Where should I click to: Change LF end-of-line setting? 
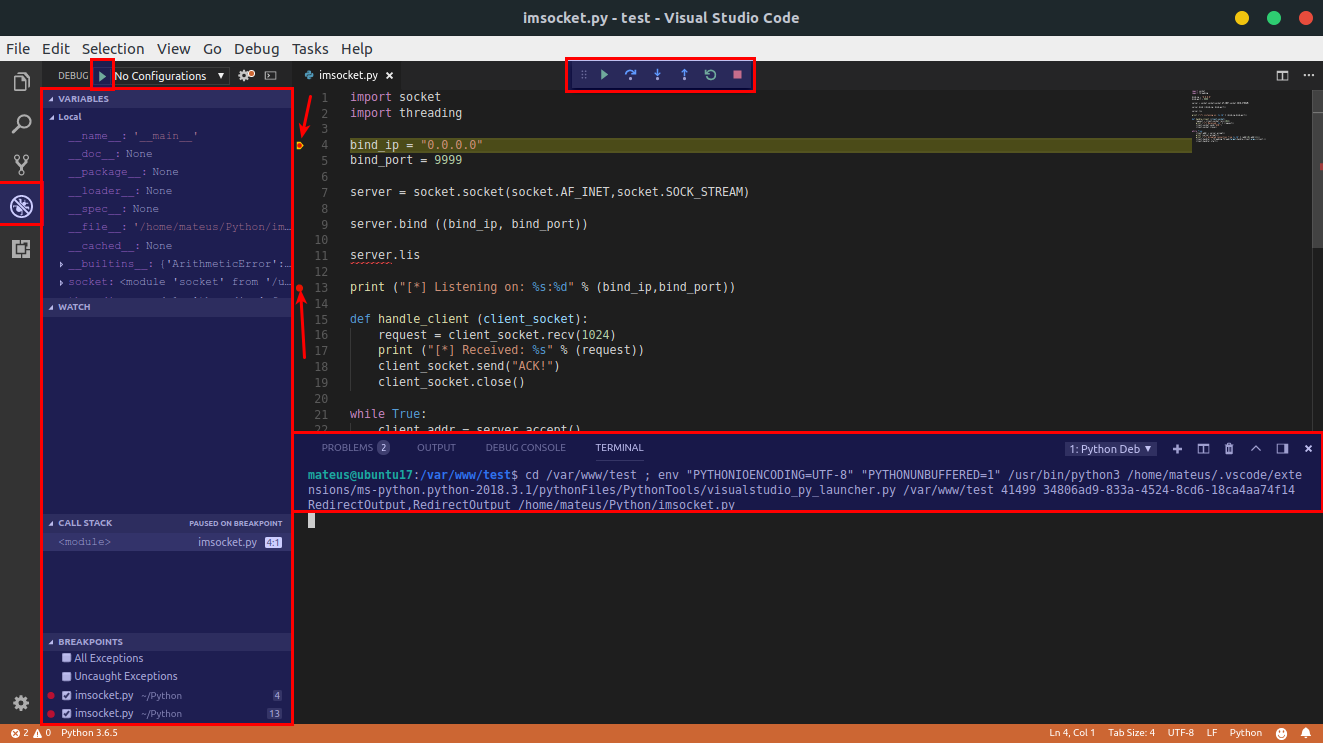click(1212, 733)
